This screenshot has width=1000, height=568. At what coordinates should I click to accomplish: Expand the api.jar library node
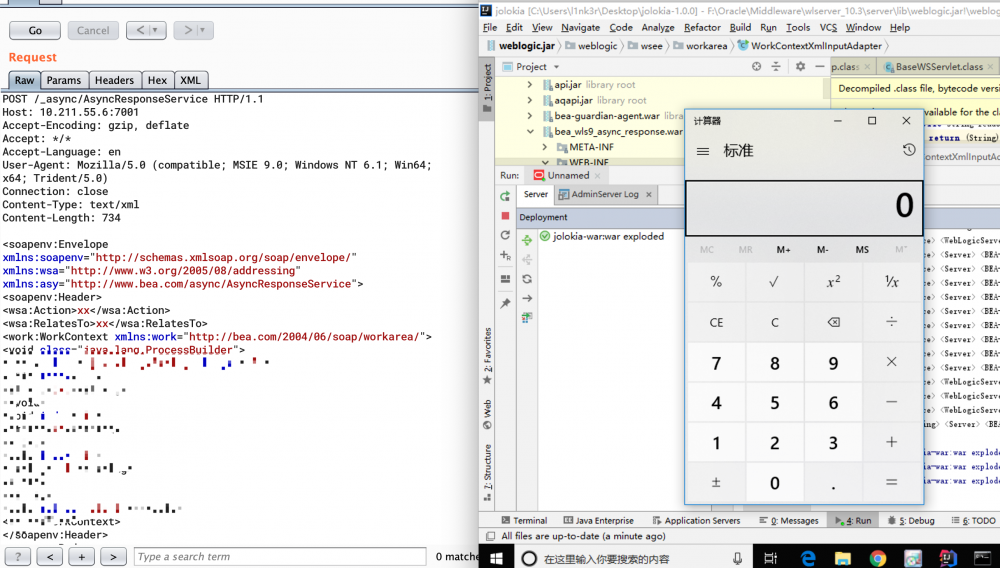(530, 85)
